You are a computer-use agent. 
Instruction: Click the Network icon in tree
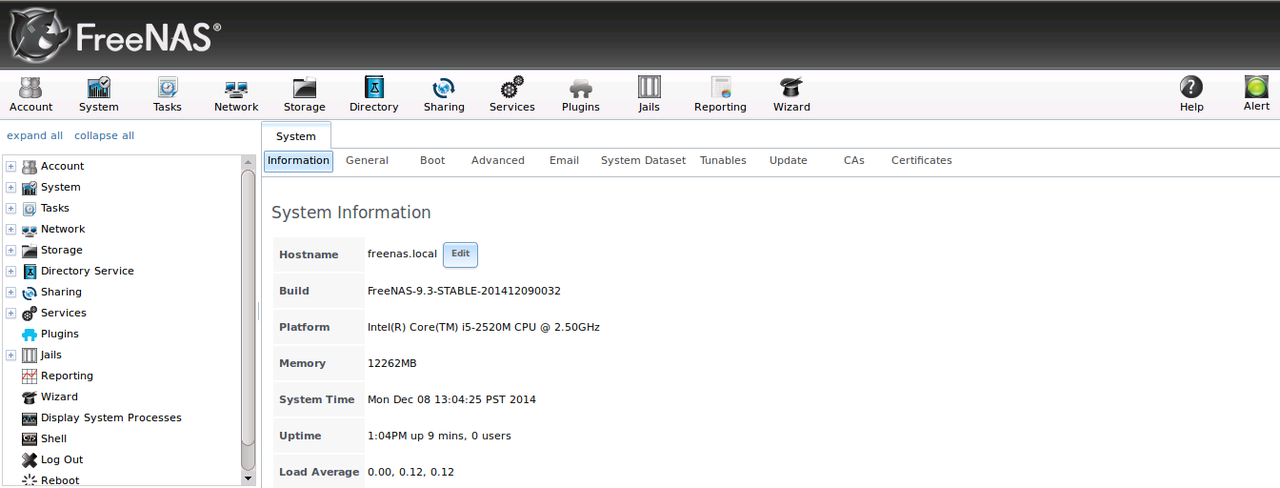pyautogui.click(x=29, y=229)
